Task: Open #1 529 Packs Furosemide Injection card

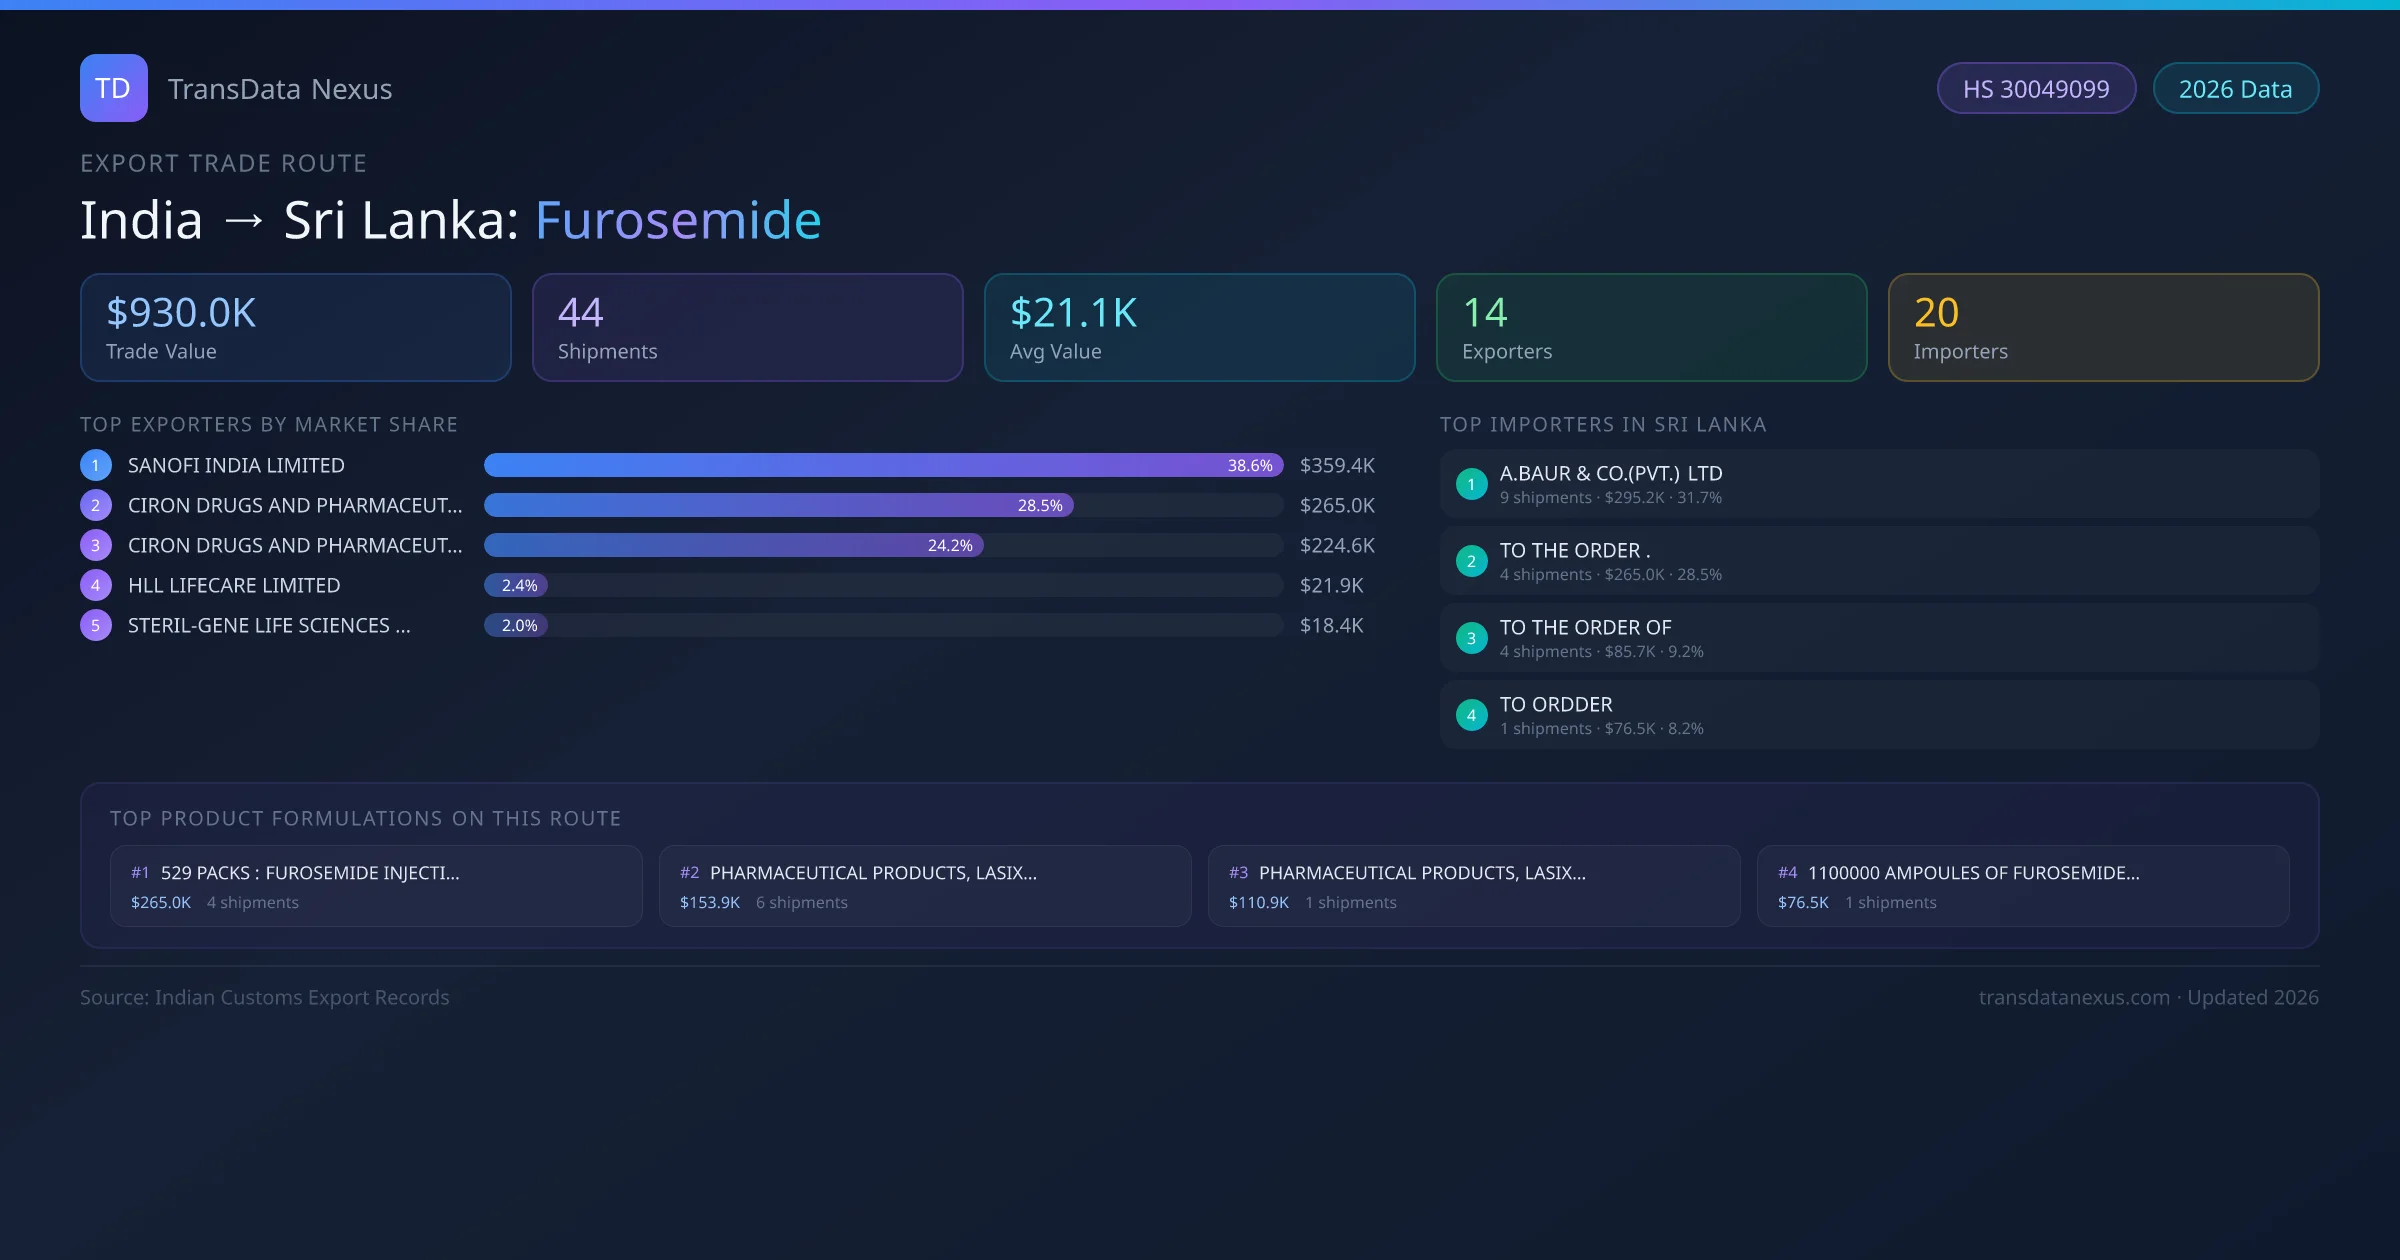Action: point(376,886)
